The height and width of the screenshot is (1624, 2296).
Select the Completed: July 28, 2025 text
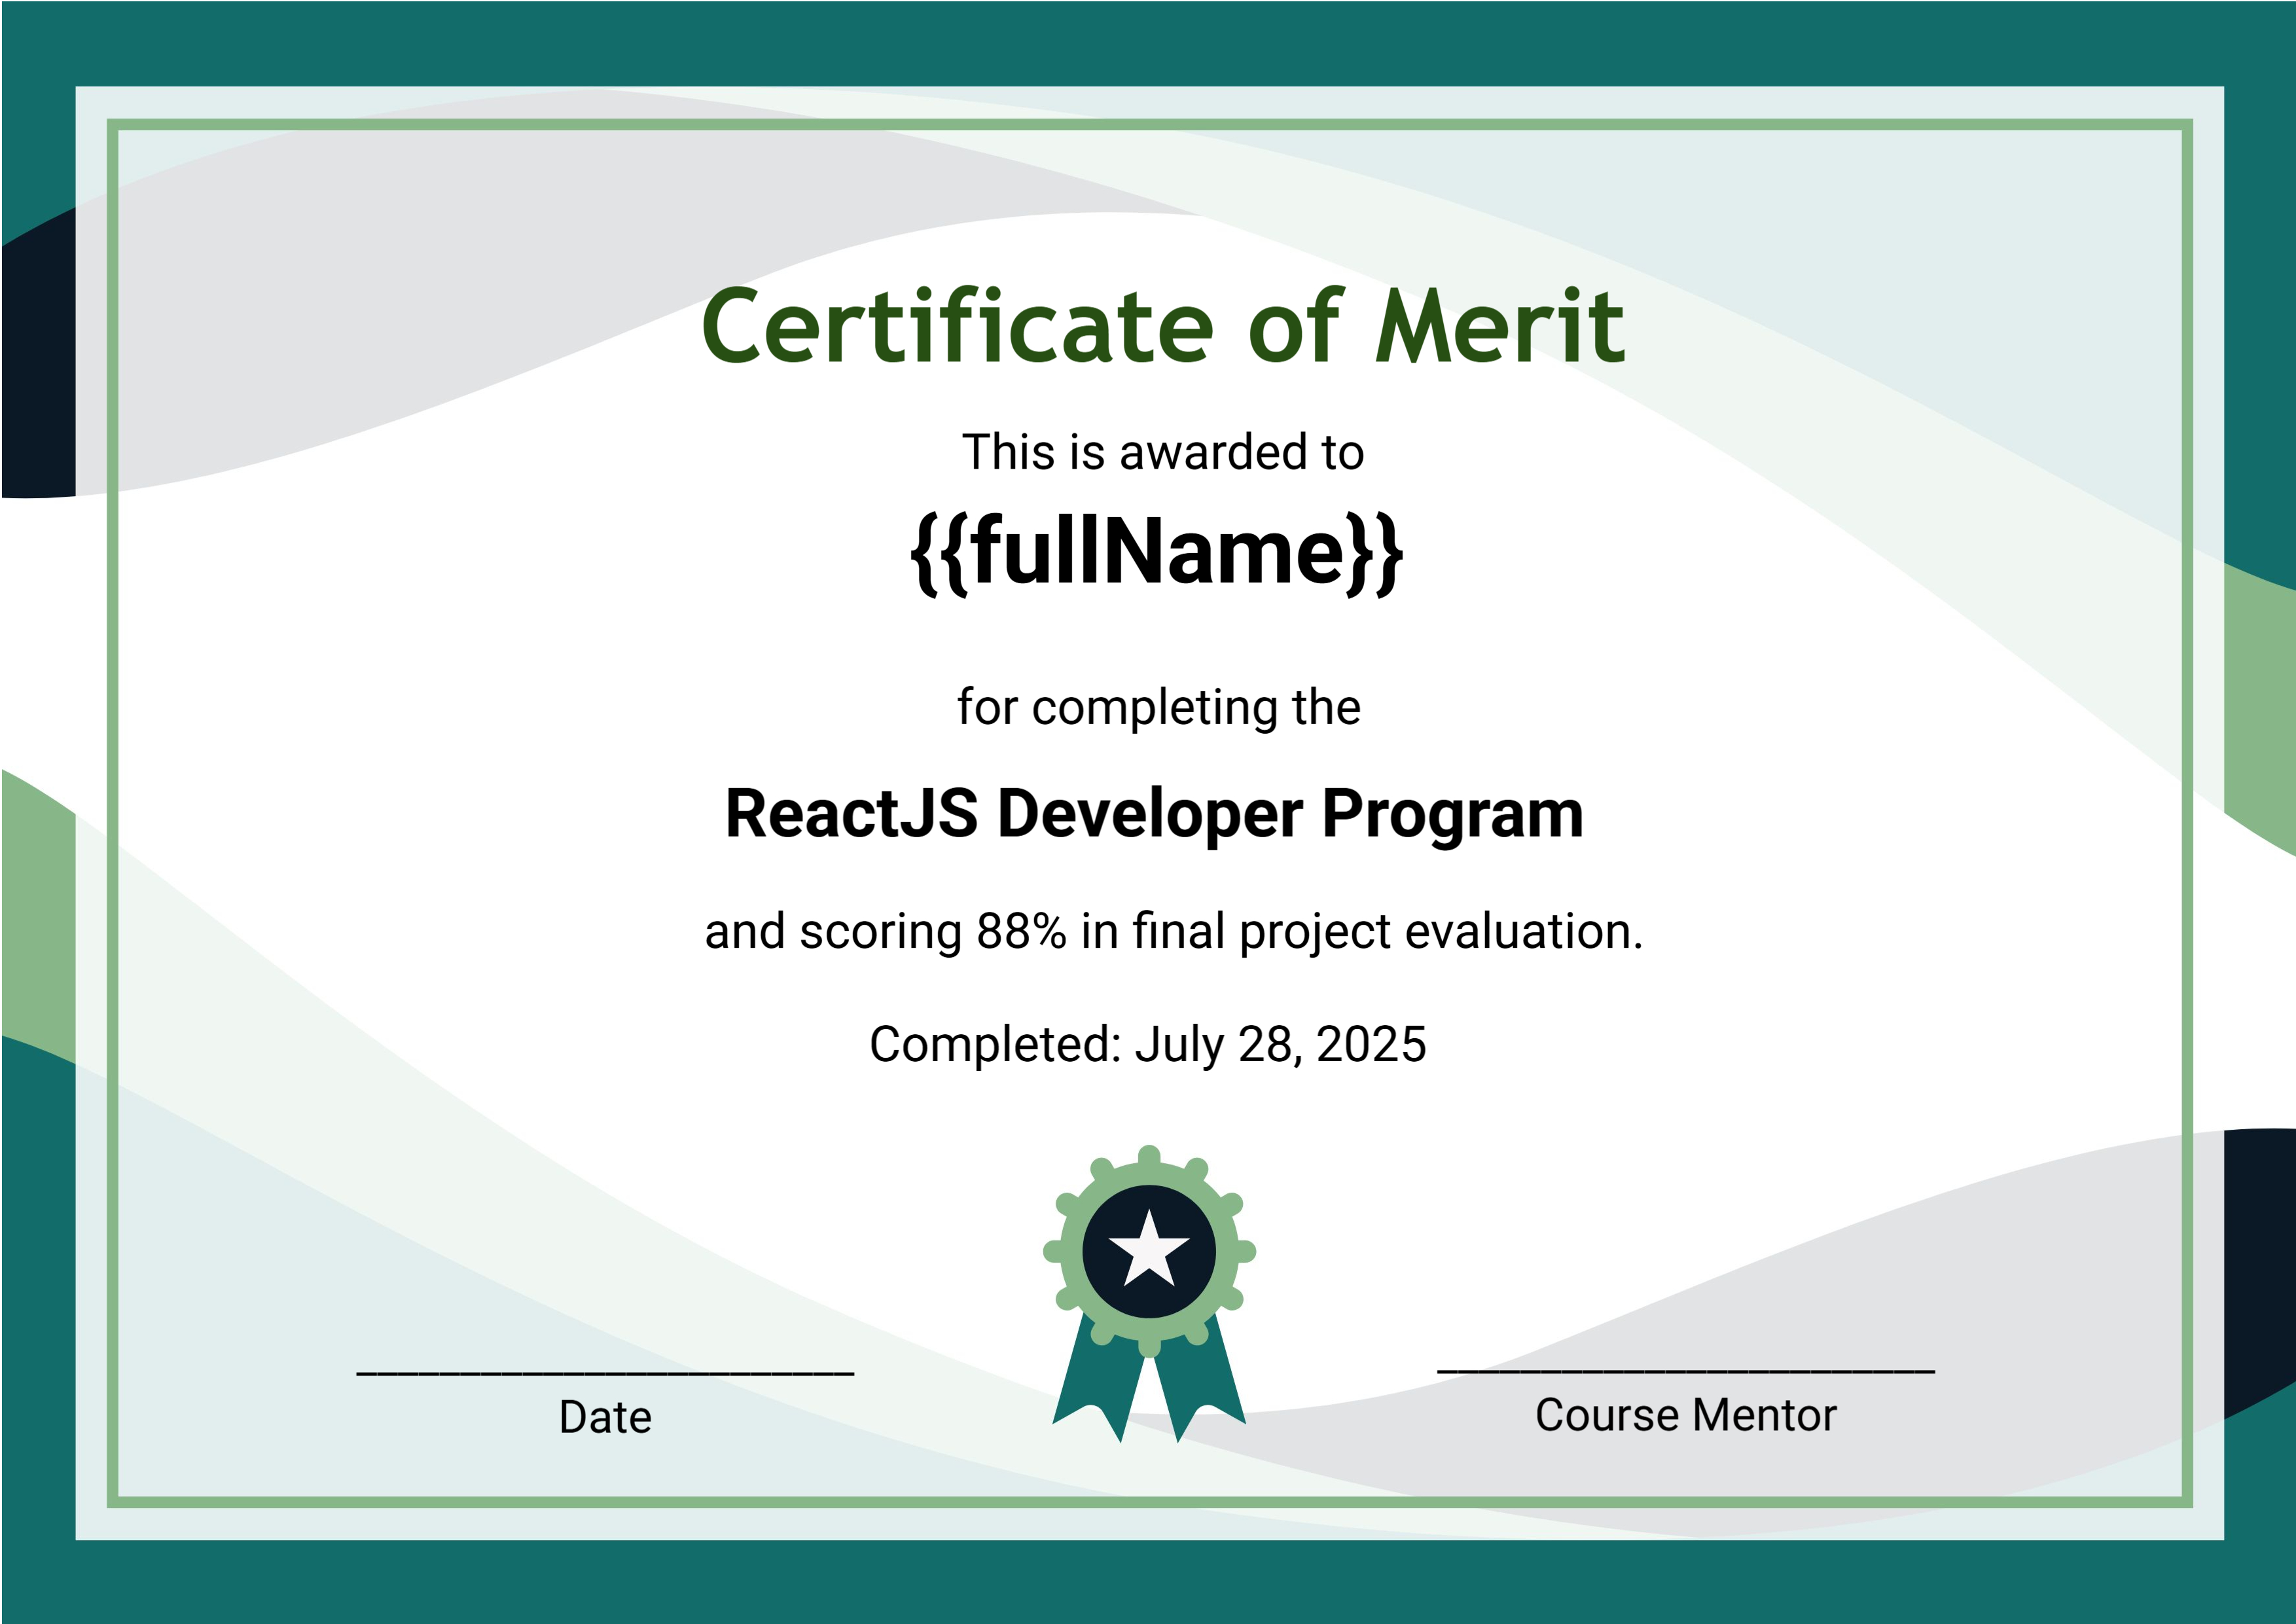[x=1147, y=1044]
